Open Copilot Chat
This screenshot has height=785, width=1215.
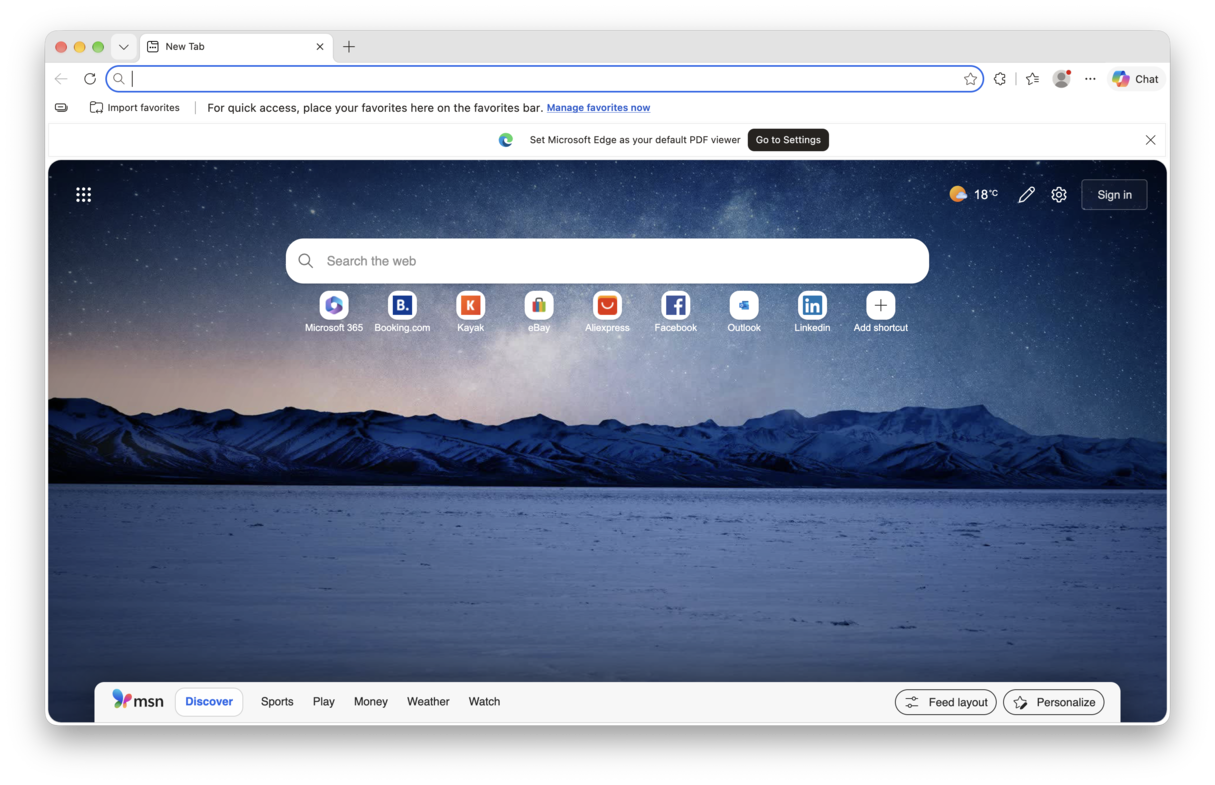click(1136, 79)
